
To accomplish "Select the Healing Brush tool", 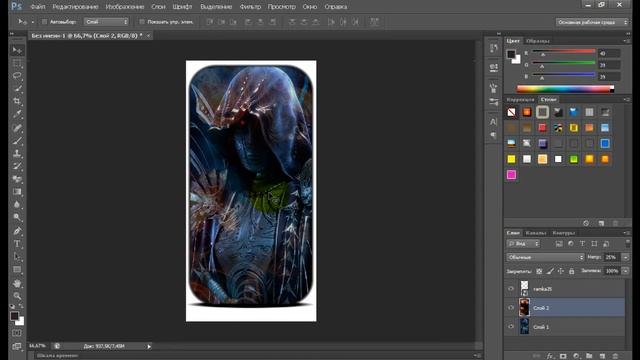I will pyautogui.click(x=17, y=129).
